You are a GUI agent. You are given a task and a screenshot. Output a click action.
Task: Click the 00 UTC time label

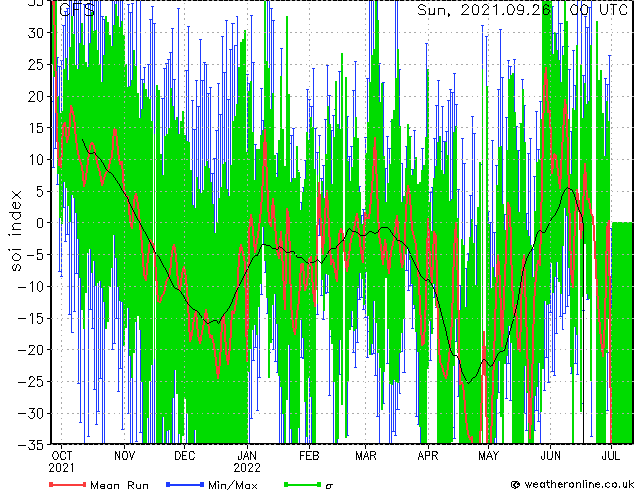pos(599,10)
